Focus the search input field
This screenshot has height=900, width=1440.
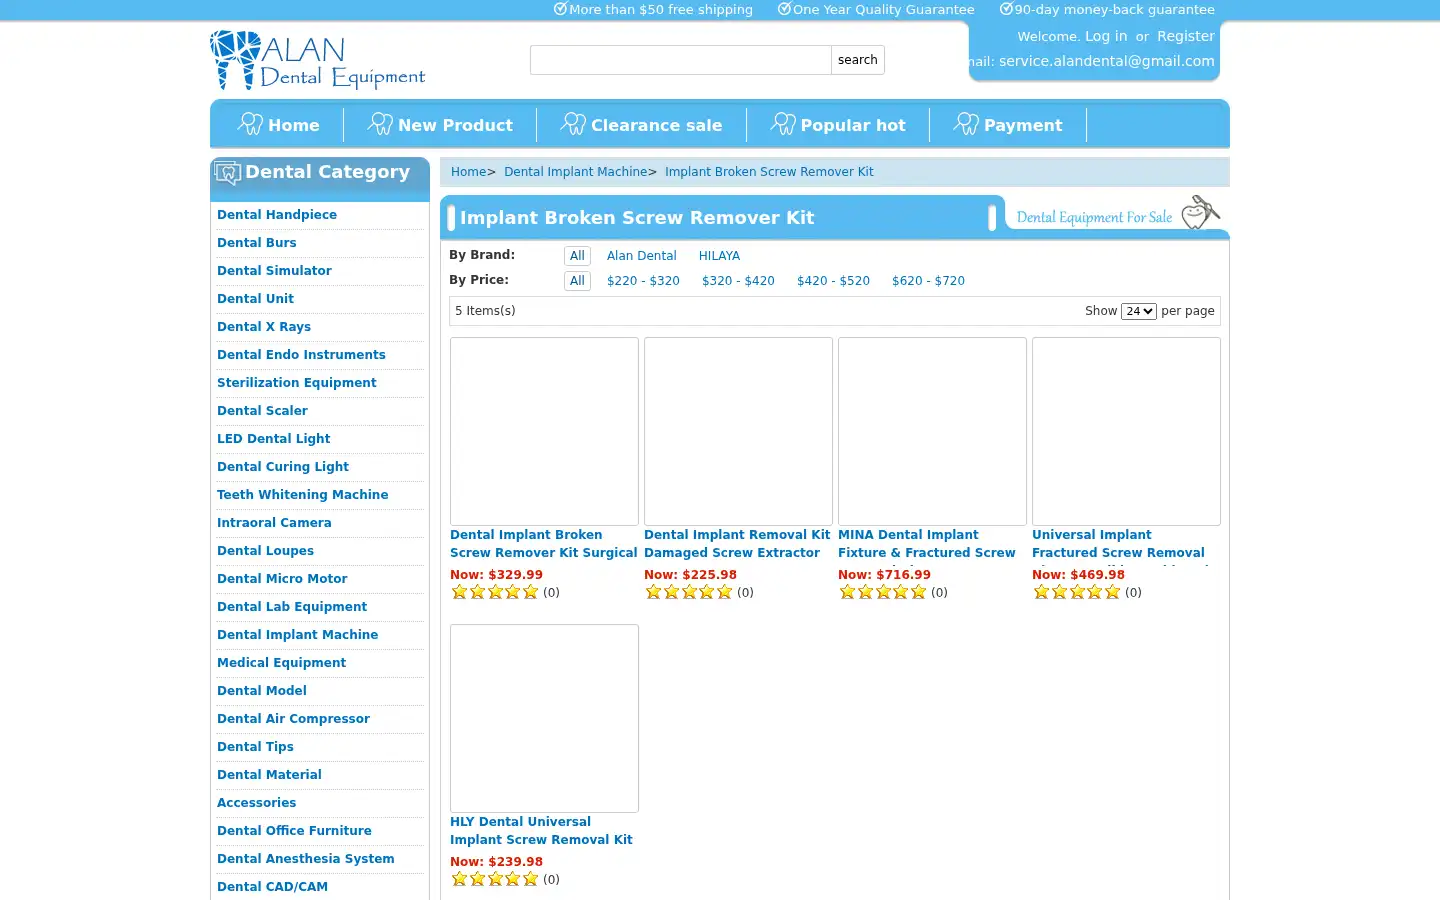coord(681,60)
